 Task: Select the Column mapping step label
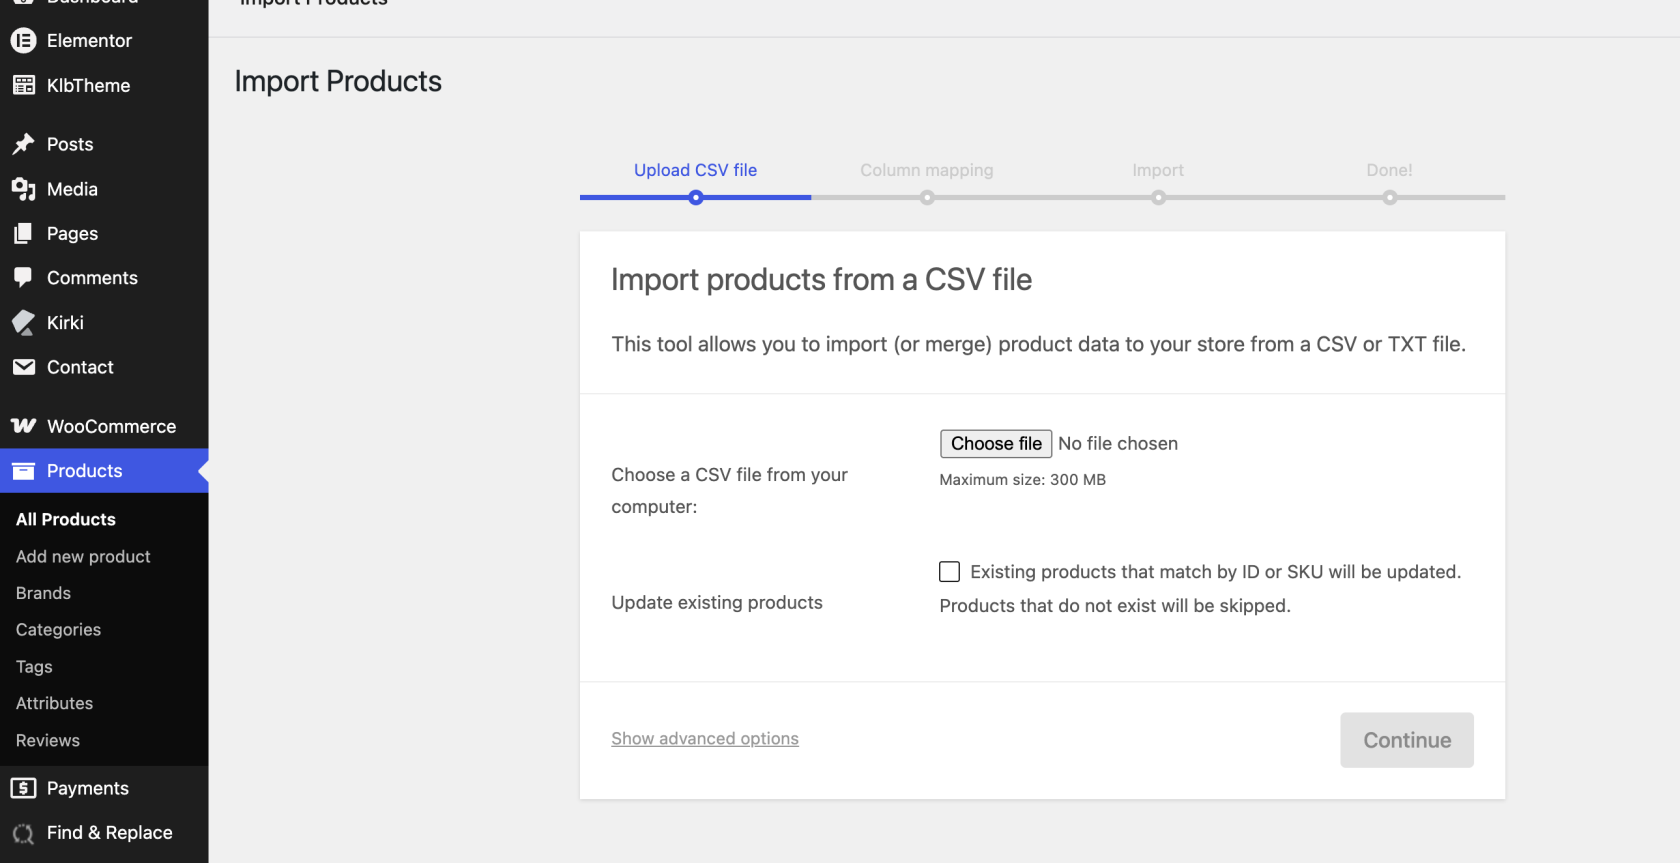[x=927, y=170]
